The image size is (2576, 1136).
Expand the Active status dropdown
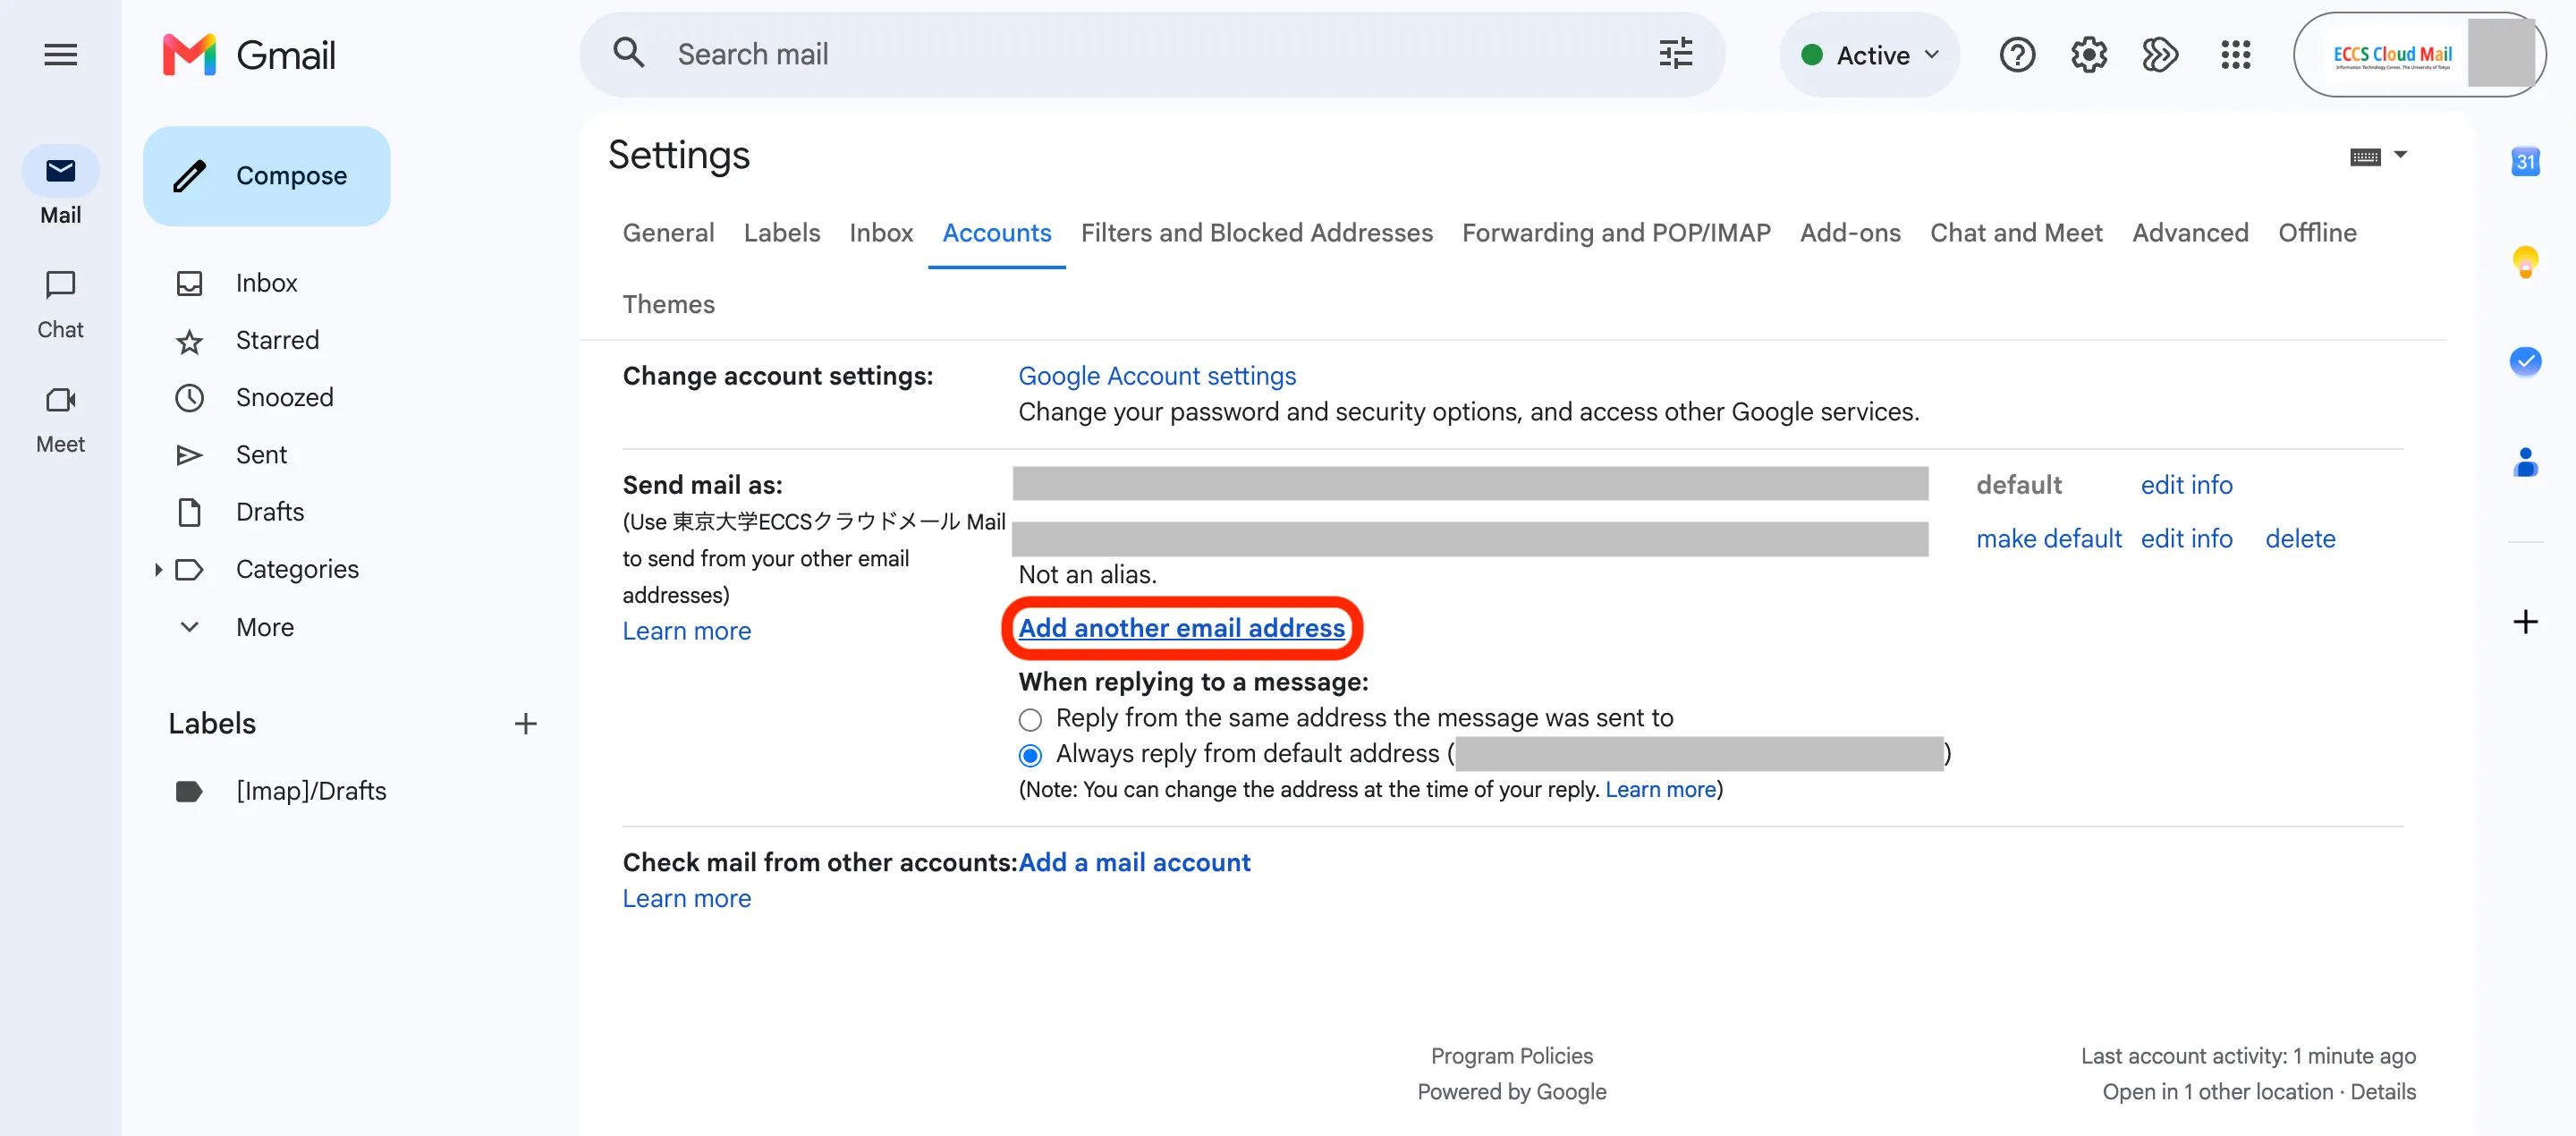pyautogui.click(x=1869, y=55)
